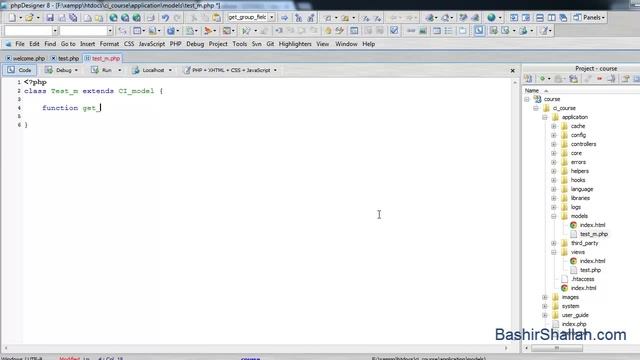
Task: Click the Paste clipboard icon
Action: click(x=216, y=18)
